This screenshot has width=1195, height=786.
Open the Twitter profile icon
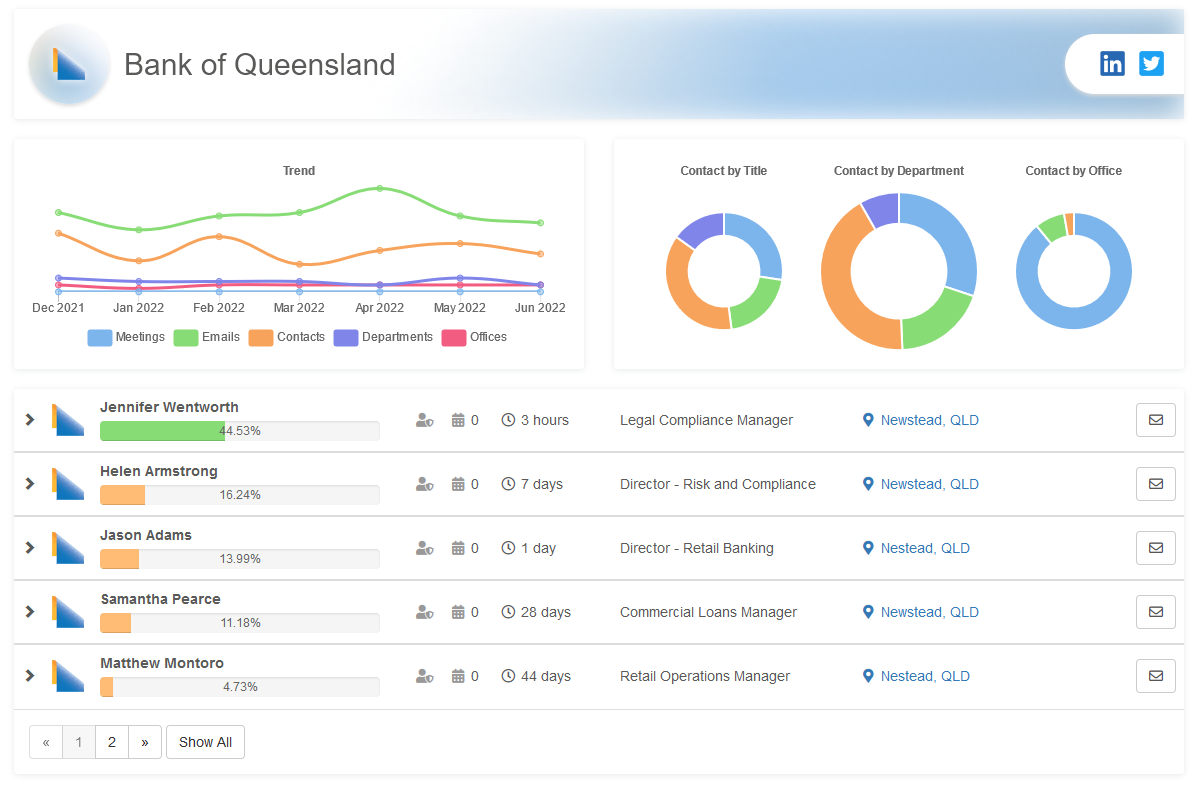1152,64
